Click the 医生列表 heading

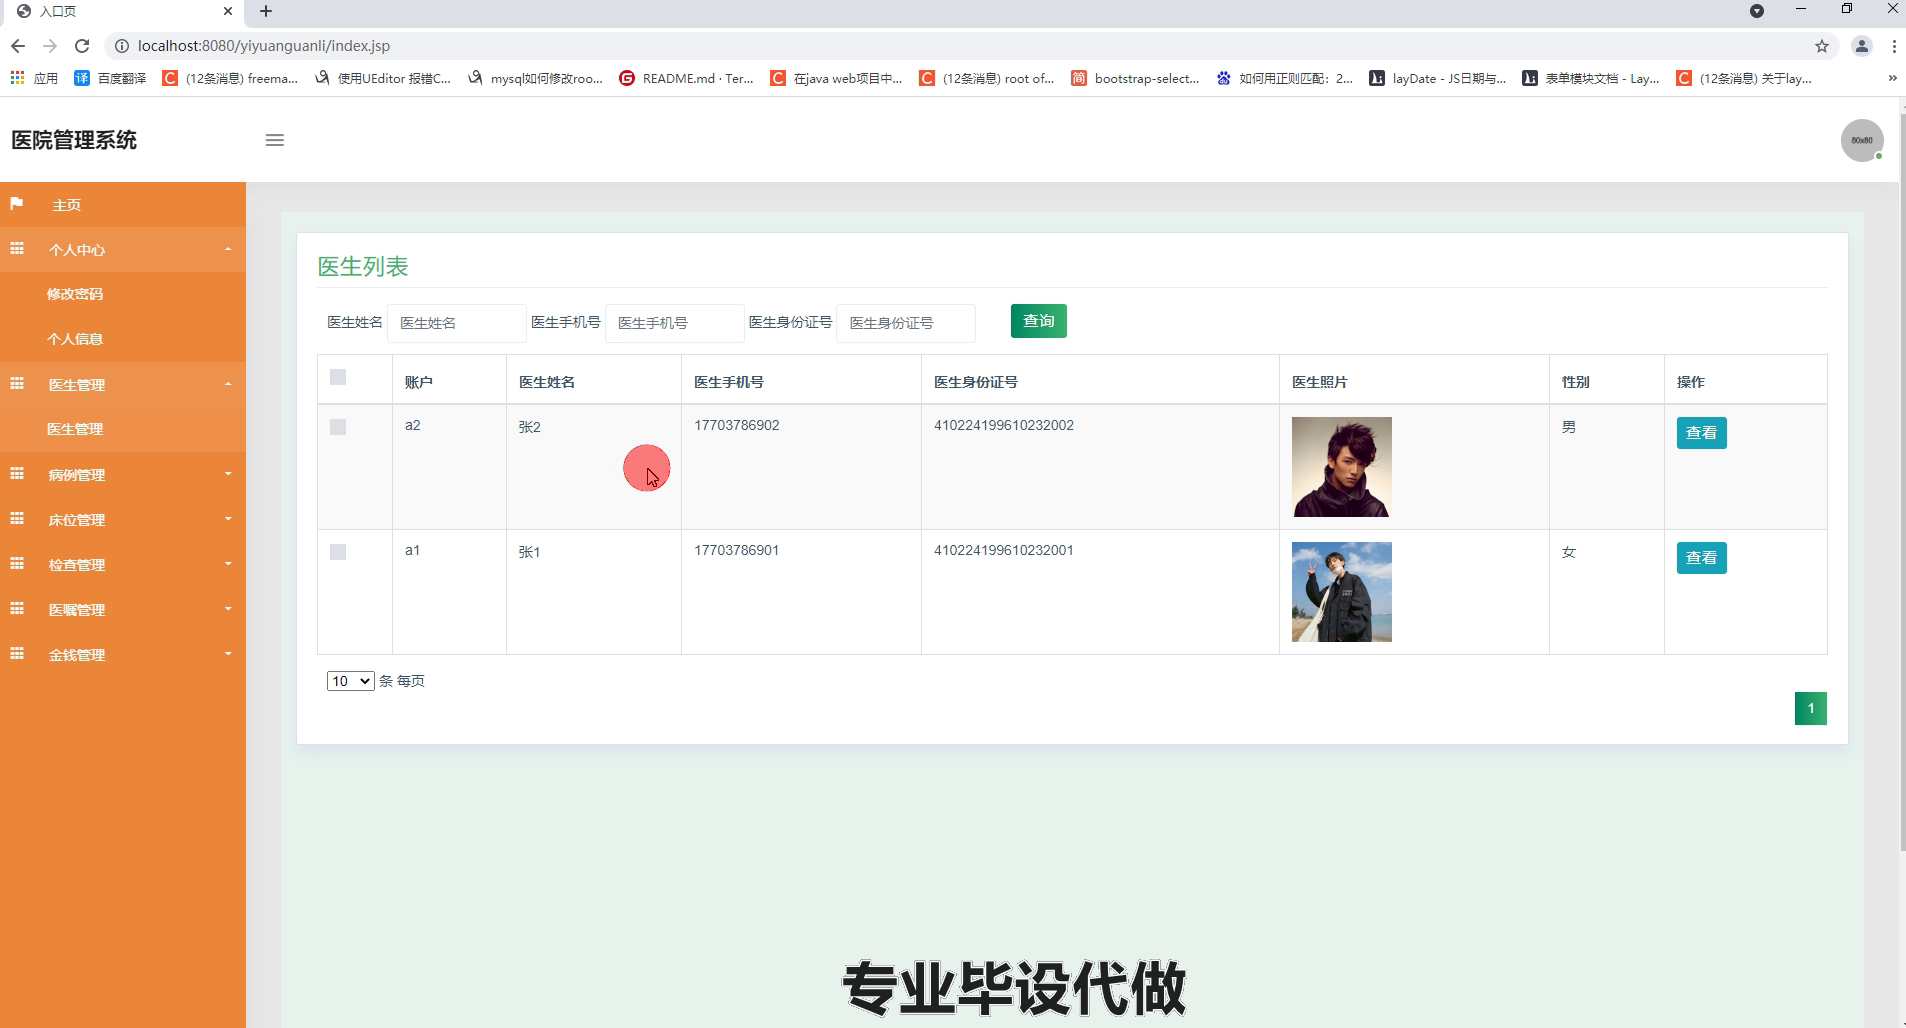click(363, 266)
